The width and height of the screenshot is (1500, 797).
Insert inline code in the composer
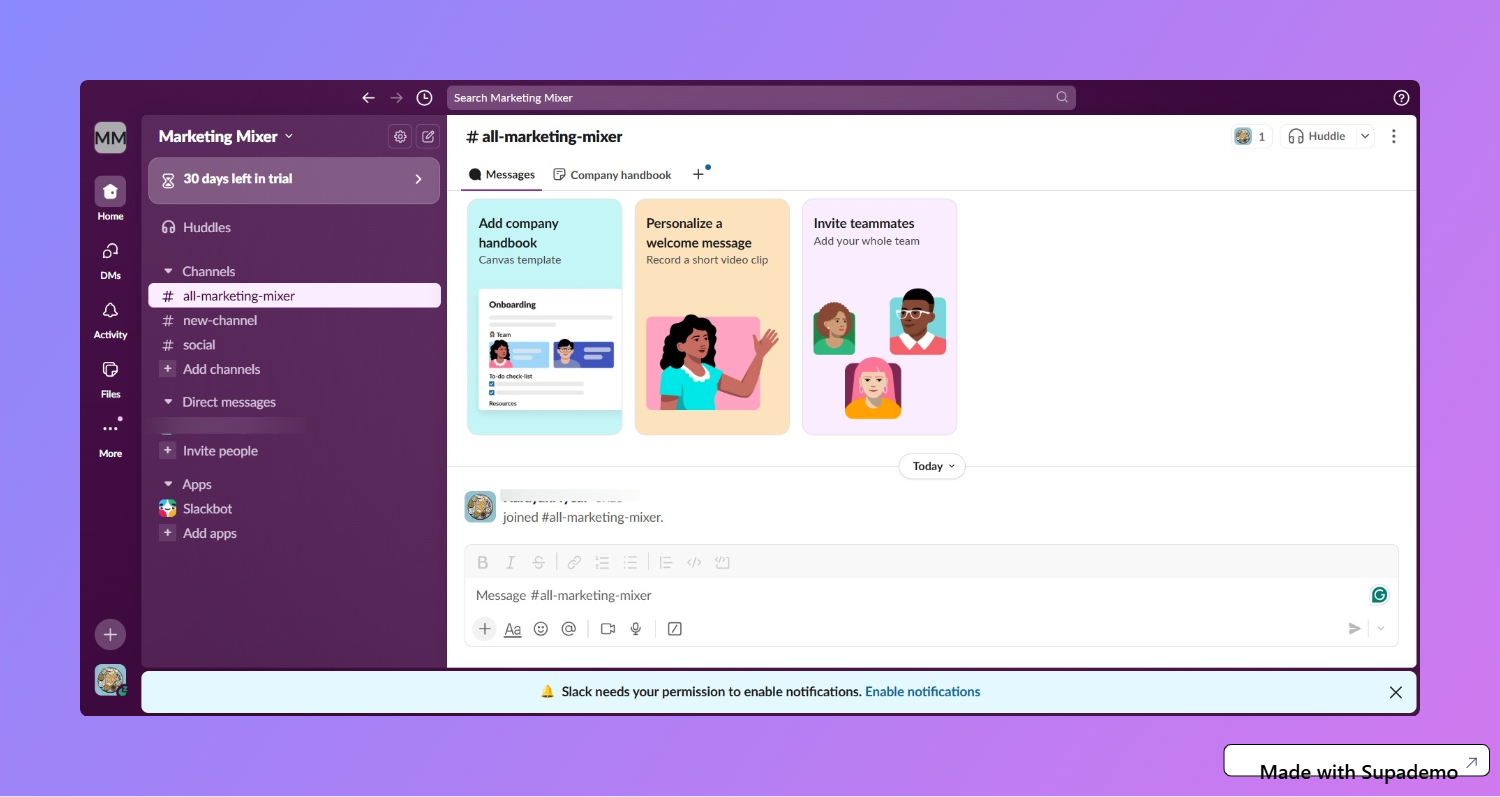[694, 562]
